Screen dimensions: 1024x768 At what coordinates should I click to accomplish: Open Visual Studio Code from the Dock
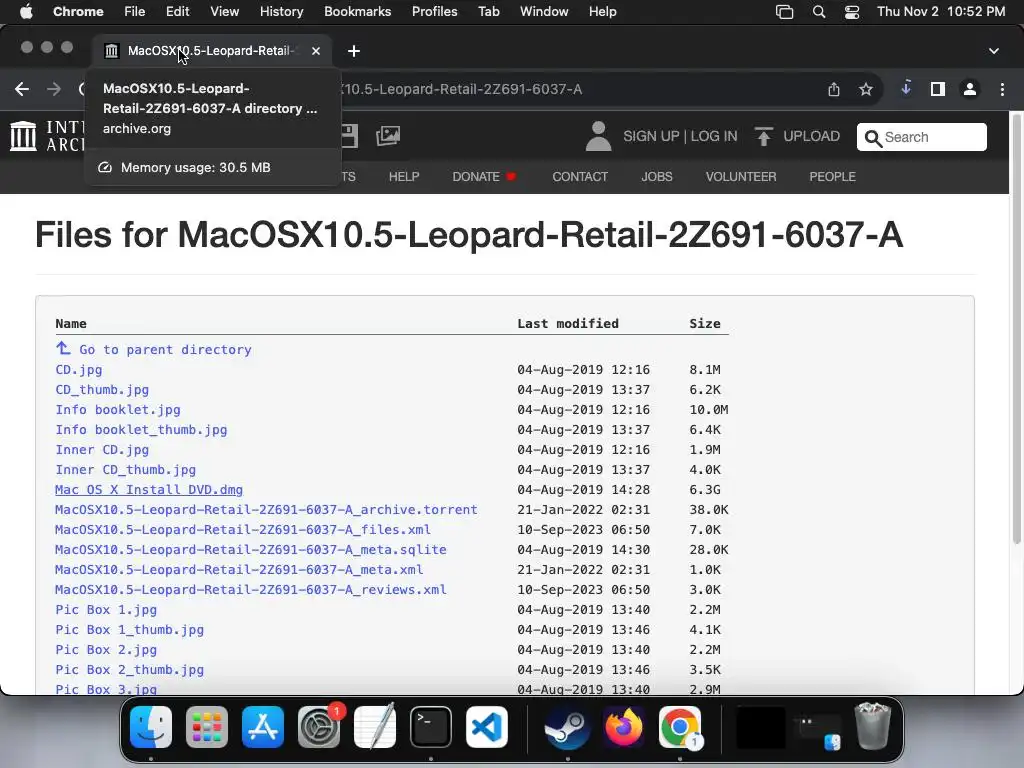[487, 727]
